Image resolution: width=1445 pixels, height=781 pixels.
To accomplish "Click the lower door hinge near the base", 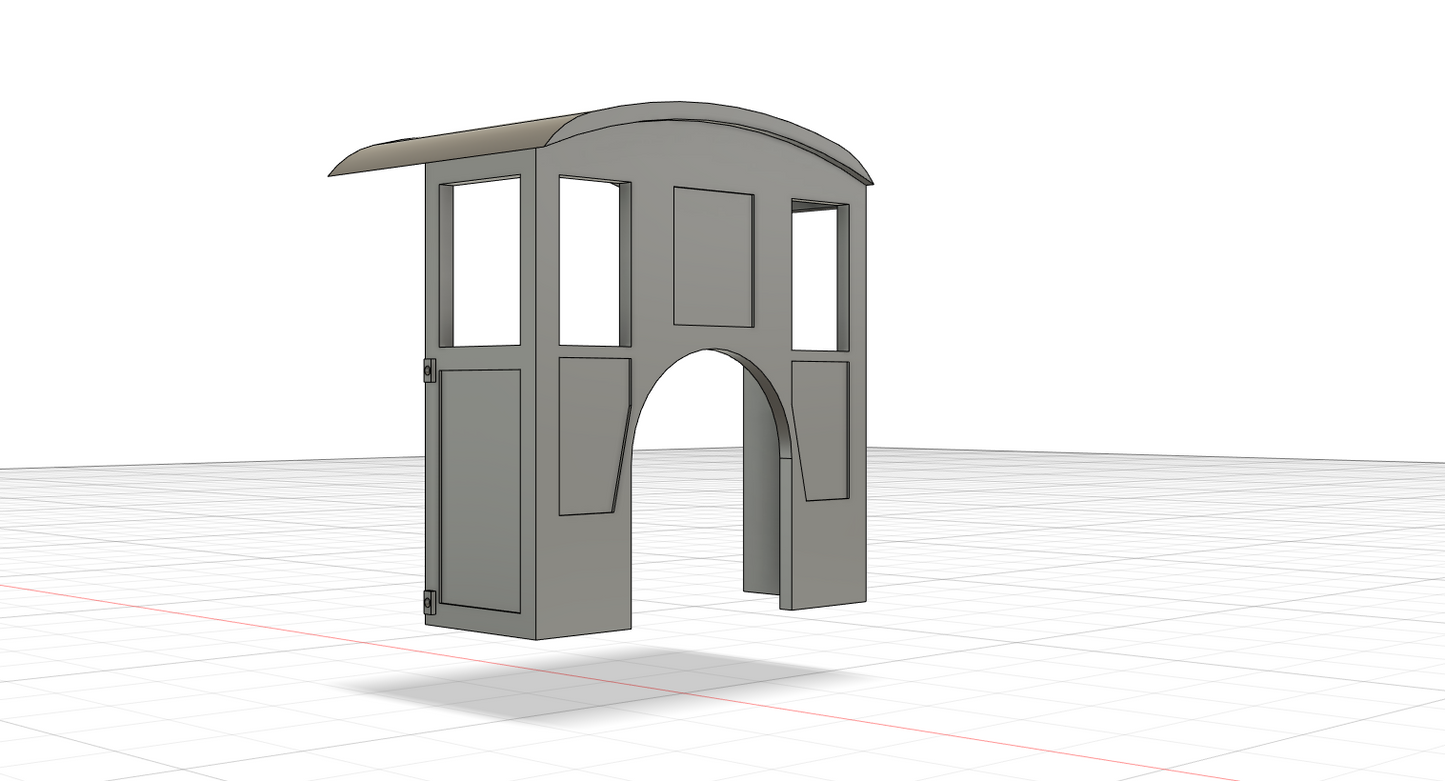I will (x=429, y=602).
